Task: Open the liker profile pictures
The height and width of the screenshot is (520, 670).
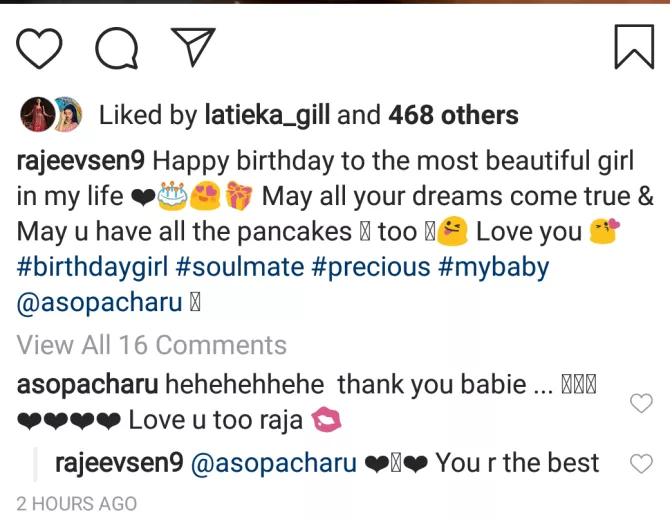Action: 51,115
